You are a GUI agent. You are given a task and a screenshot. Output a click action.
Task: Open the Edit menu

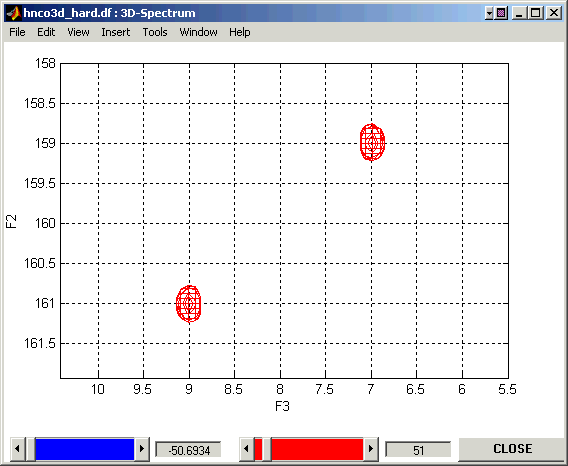46,32
